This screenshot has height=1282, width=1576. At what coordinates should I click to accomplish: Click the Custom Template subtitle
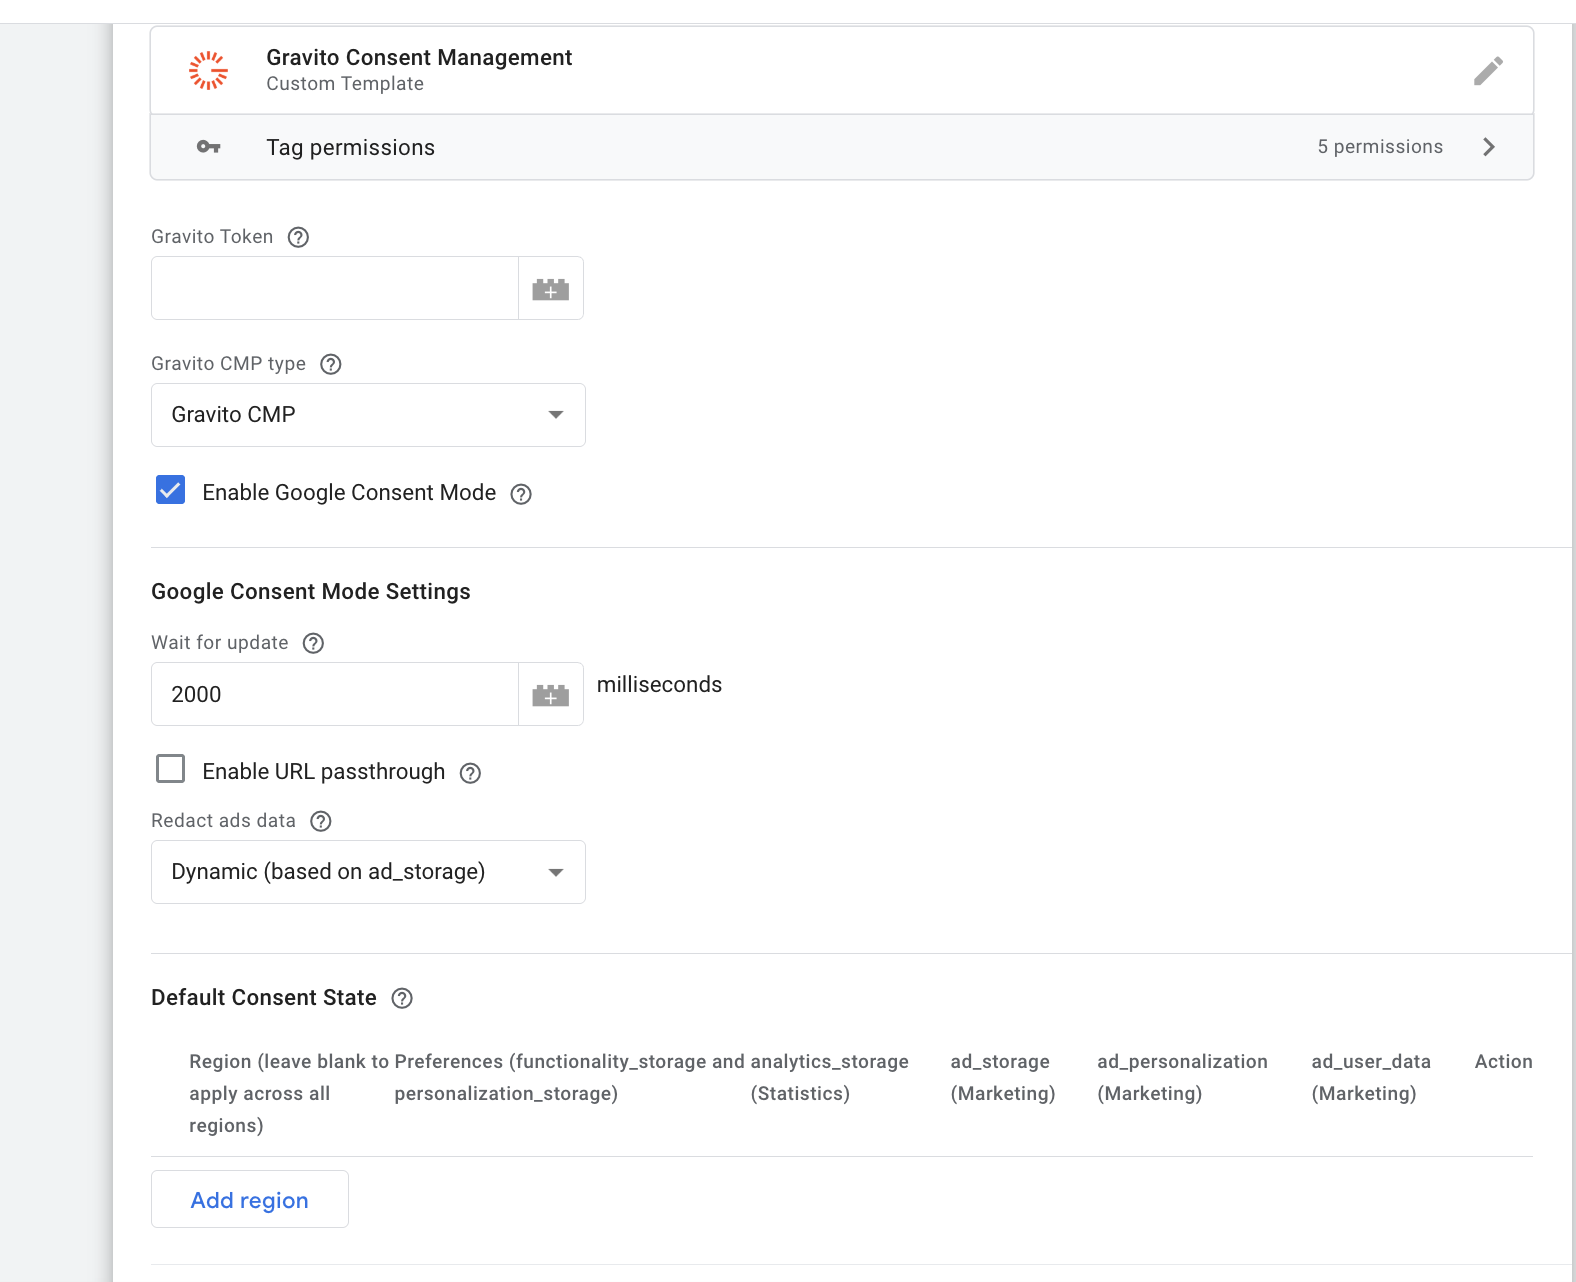(345, 84)
